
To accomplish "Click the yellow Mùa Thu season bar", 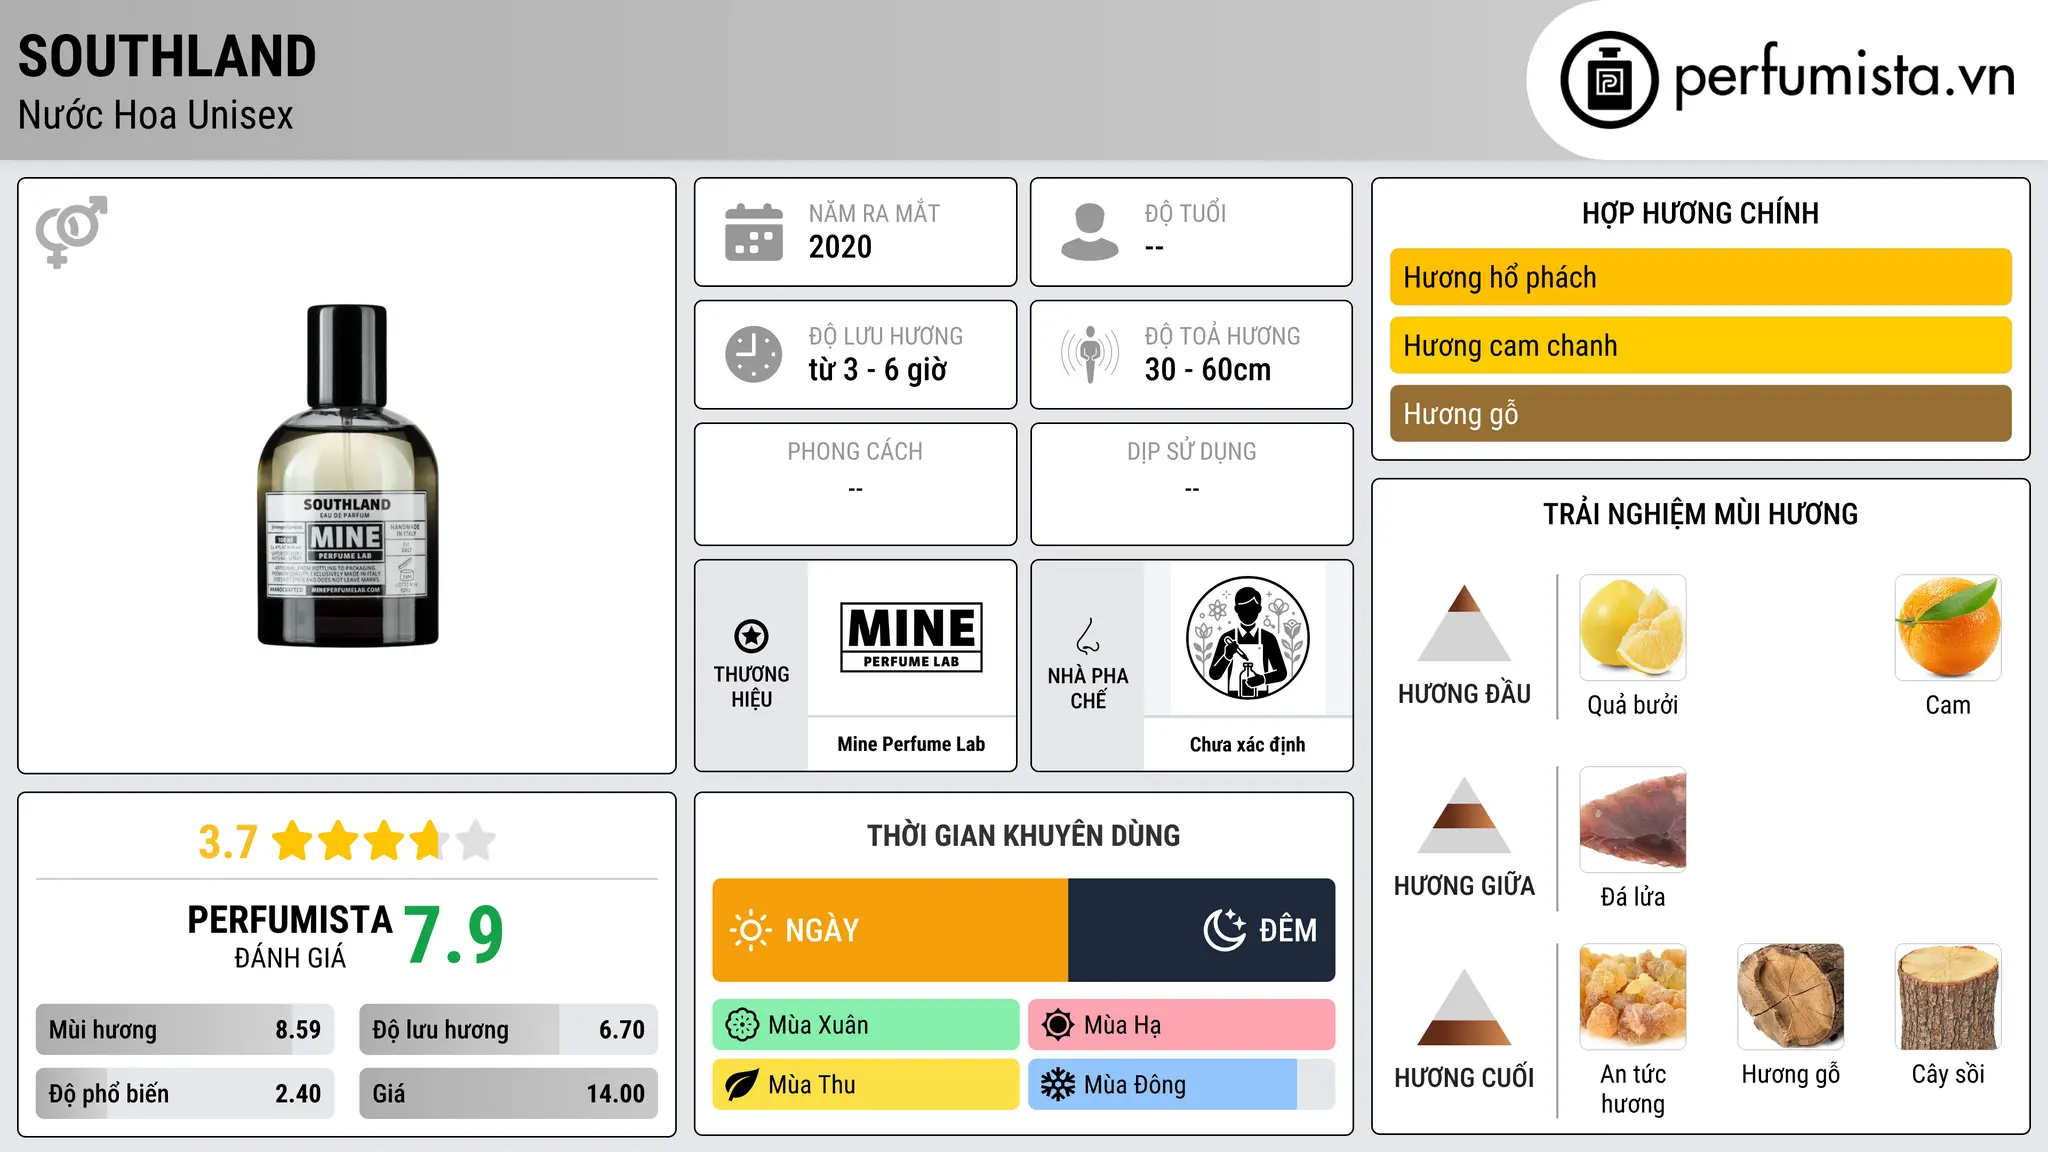I will (x=866, y=1085).
